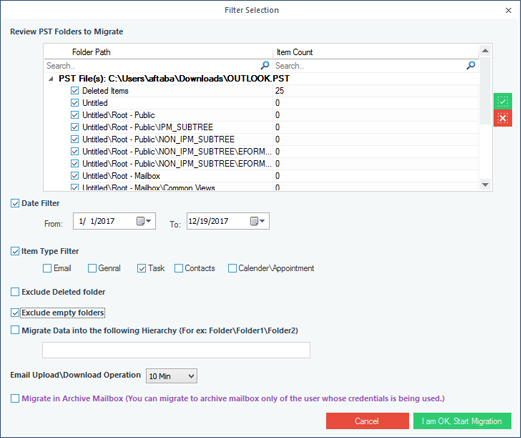Check the Email item type

tap(47, 268)
